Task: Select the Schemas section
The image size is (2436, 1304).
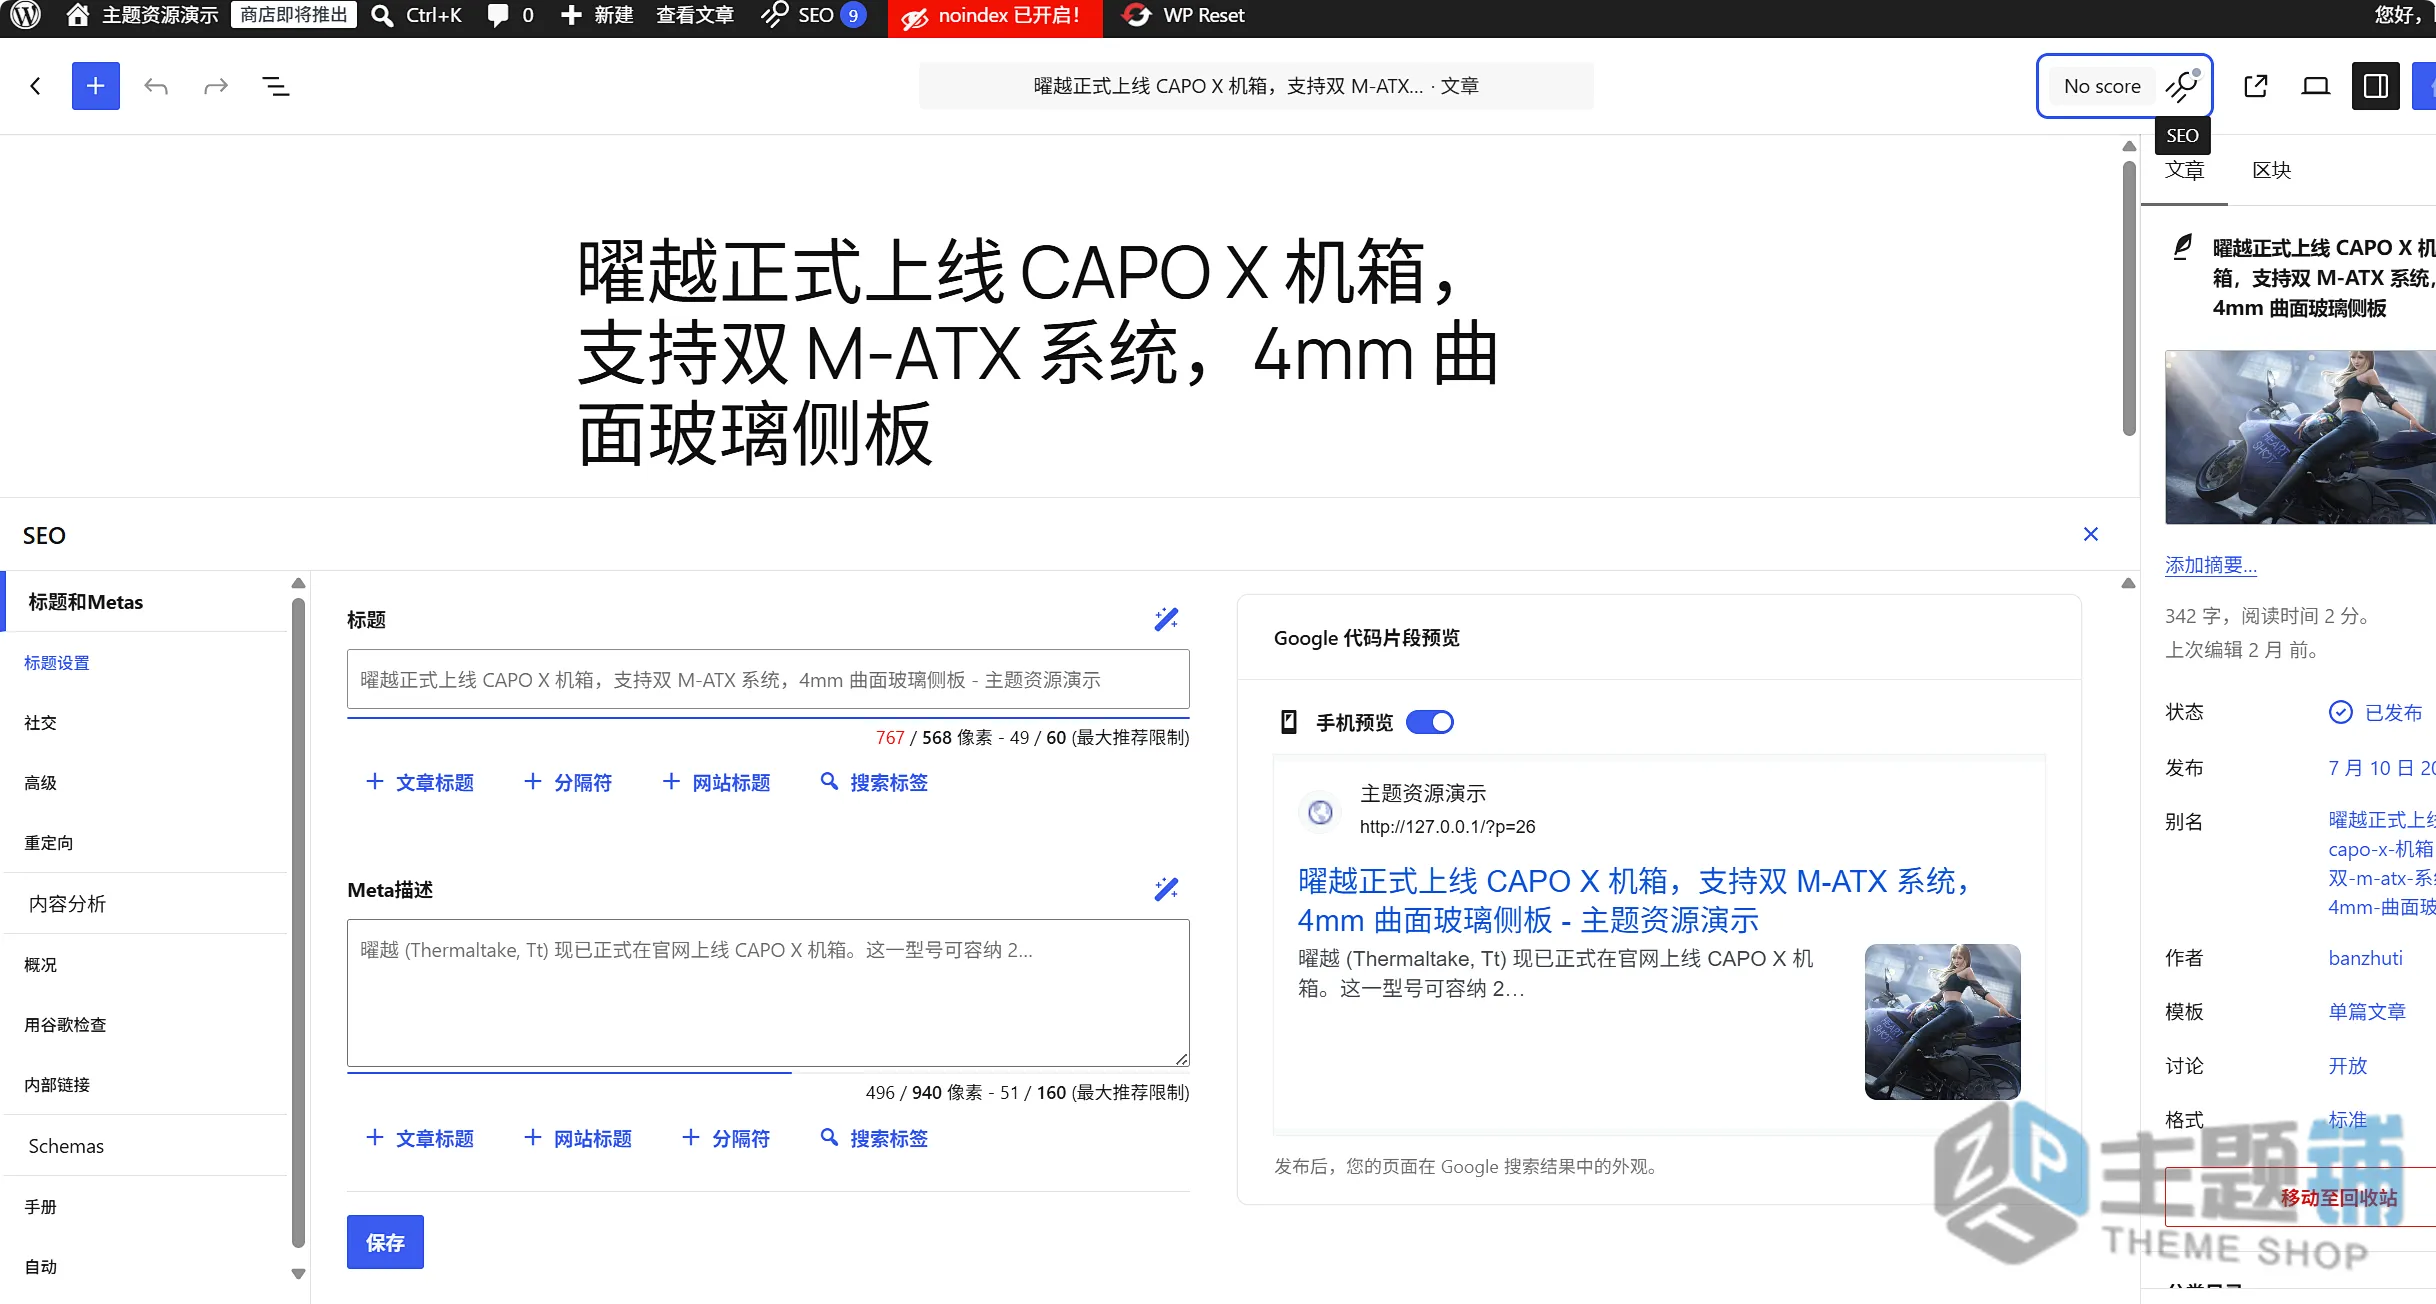Action: 146,1146
